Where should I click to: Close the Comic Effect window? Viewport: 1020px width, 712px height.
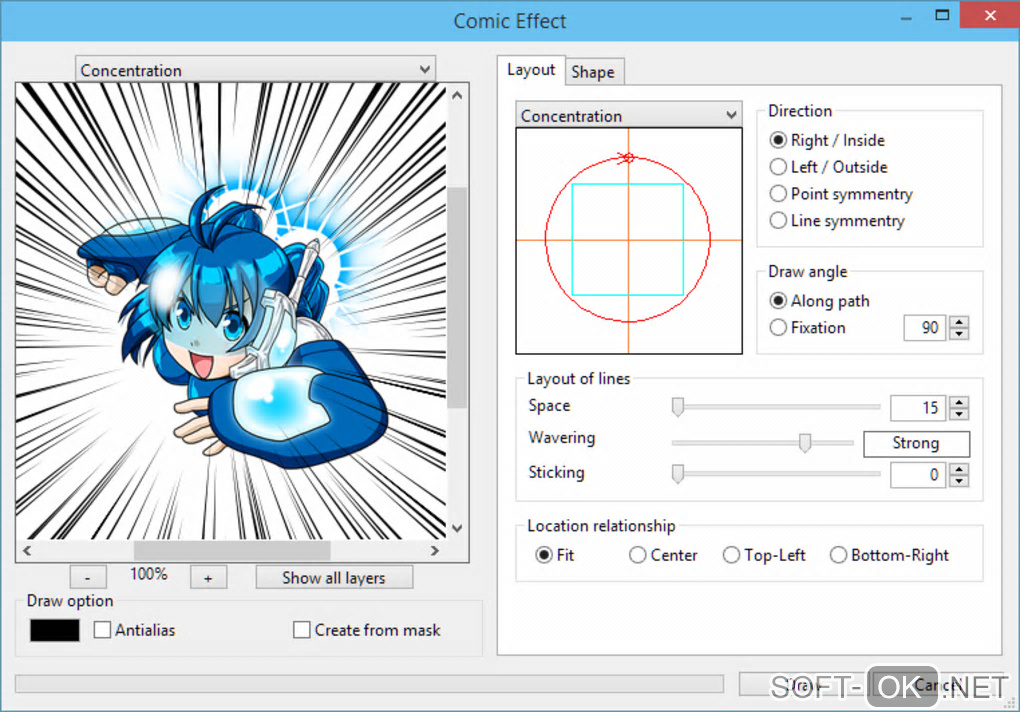989,15
